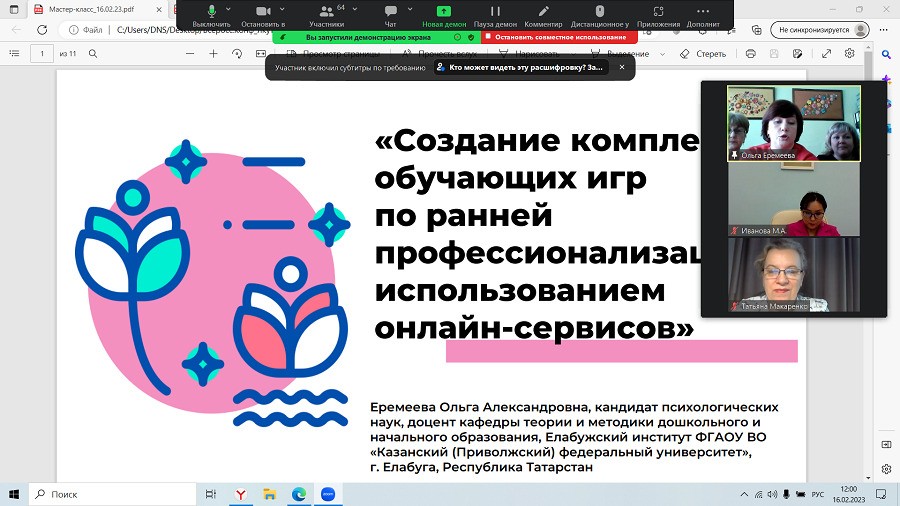Open PDF viewer settings gear

849,53
